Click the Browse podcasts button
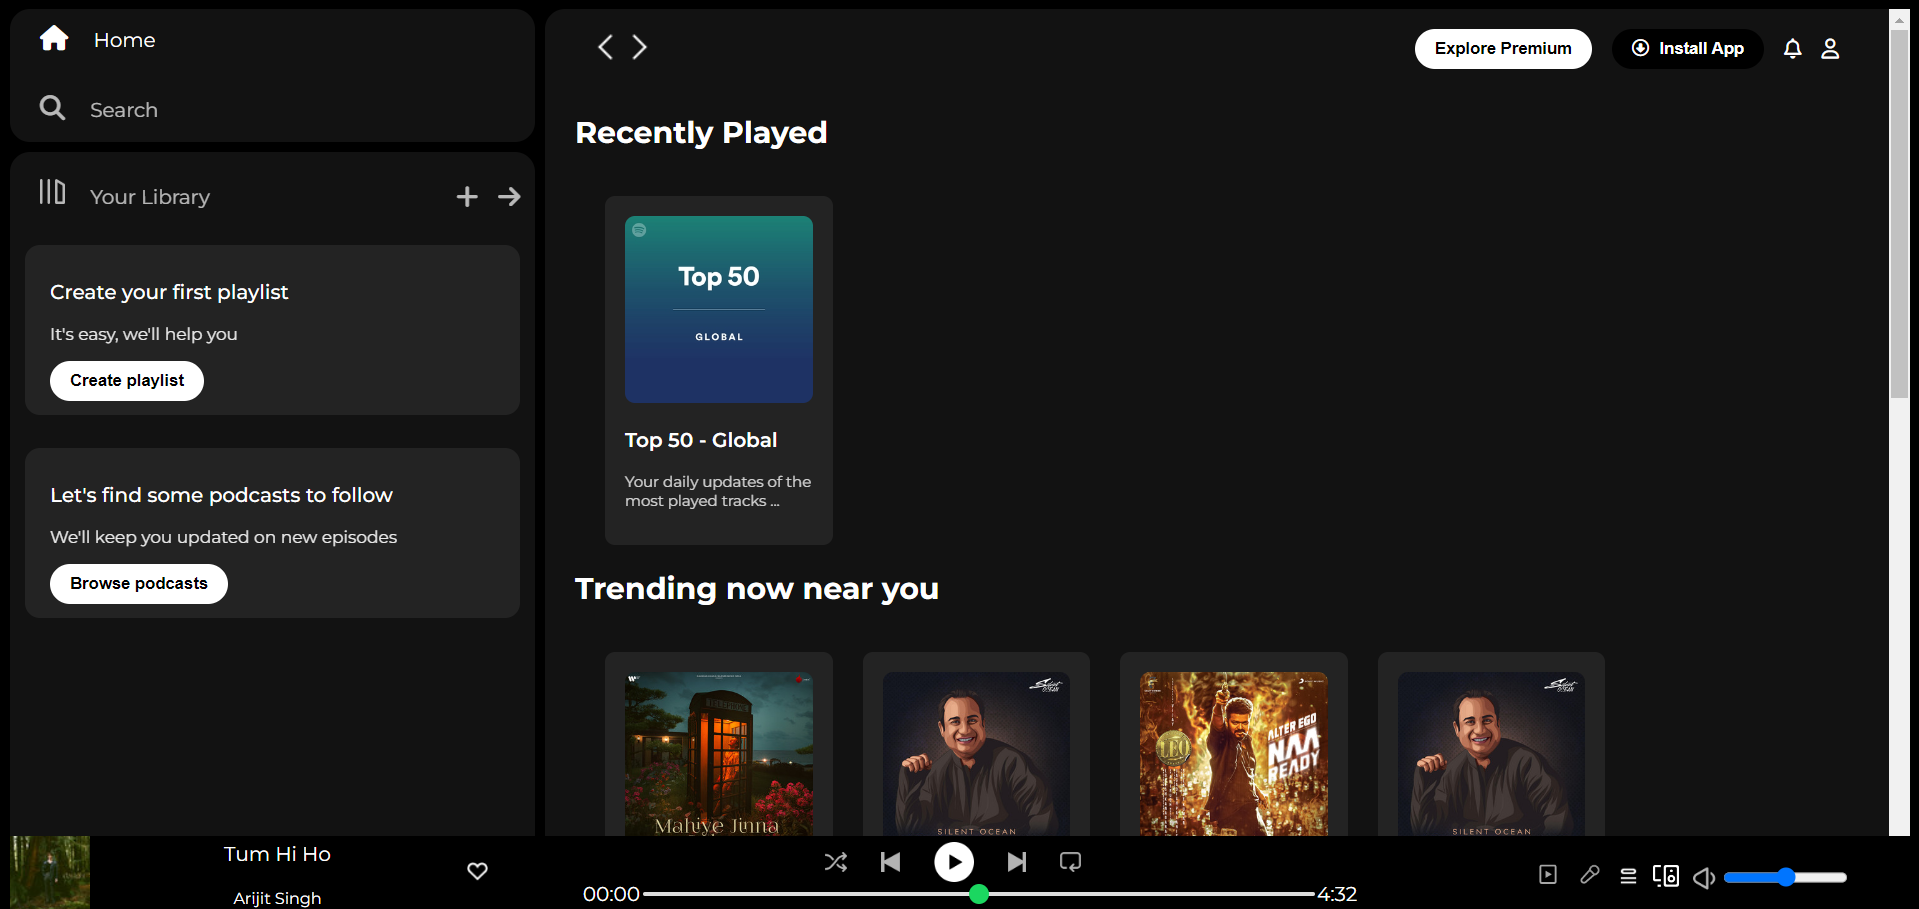The image size is (1919, 909). tap(139, 584)
